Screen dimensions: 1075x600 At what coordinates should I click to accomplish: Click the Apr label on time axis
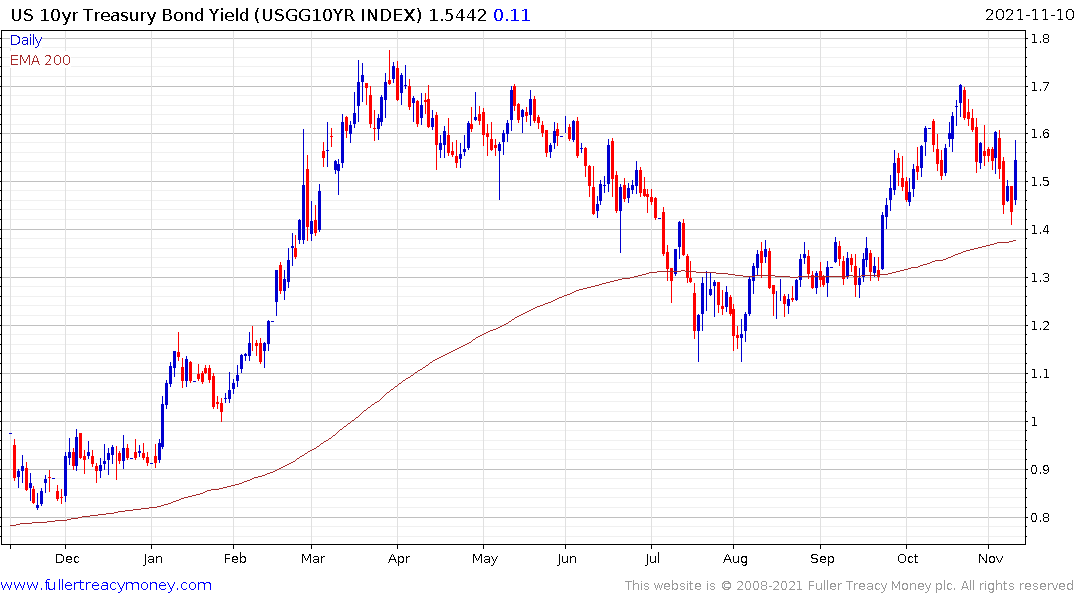coord(398,558)
